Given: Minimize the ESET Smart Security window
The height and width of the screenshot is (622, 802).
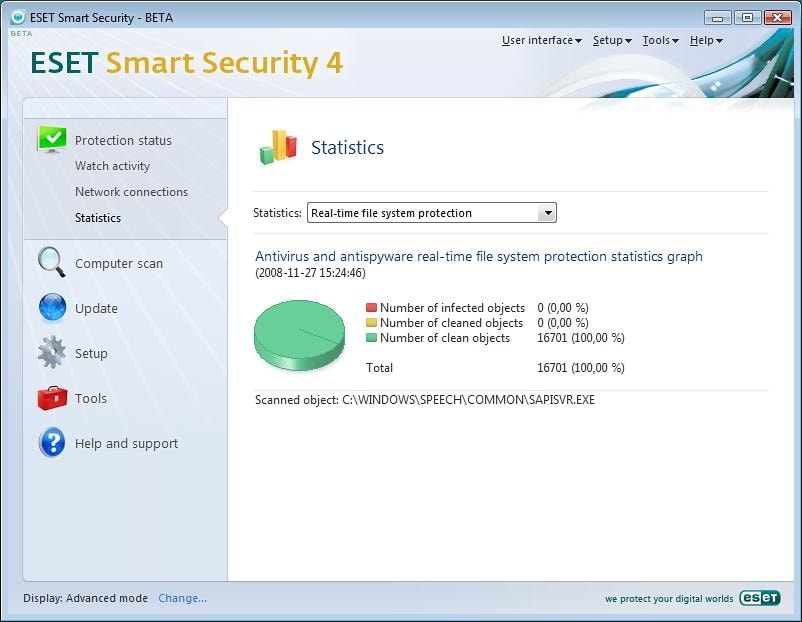Looking at the screenshot, I should pos(717,18).
